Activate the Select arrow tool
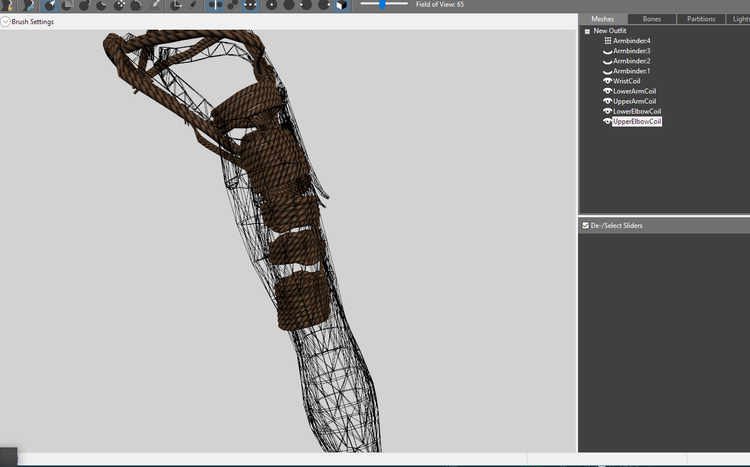 [x=50, y=5]
